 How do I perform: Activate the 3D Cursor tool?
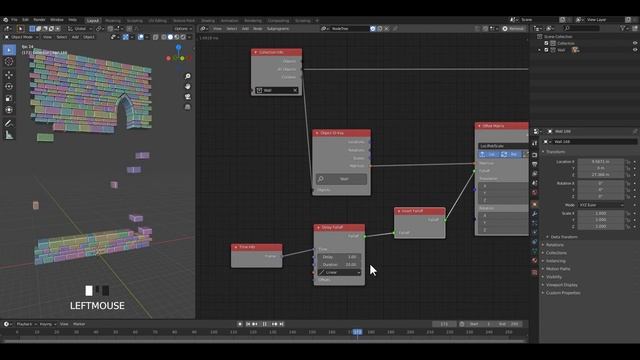pyautogui.click(x=9, y=62)
